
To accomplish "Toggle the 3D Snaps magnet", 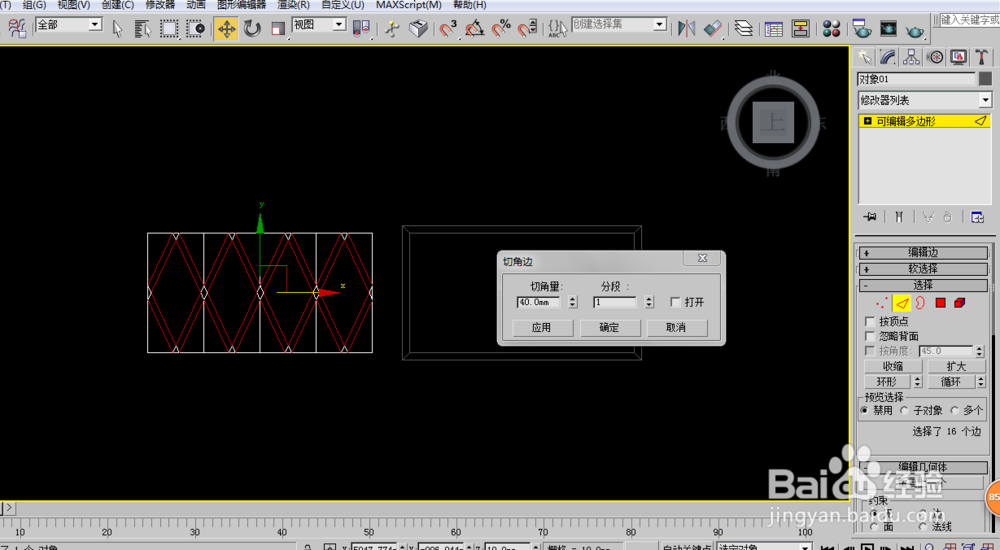I will tap(448, 29).
